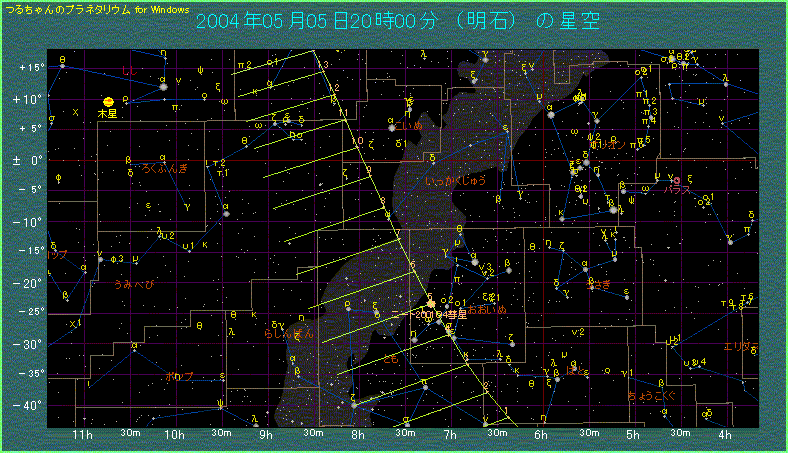Click the Rigel star in Orion
The width and height of the screenshot is (788, 453).
tap(612, 209)
